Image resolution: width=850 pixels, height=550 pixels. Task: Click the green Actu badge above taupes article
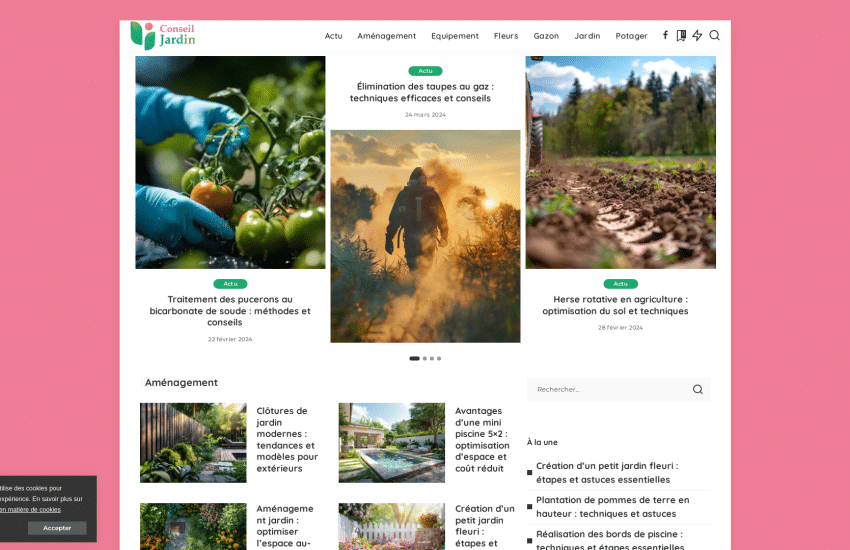coord(425,71)
